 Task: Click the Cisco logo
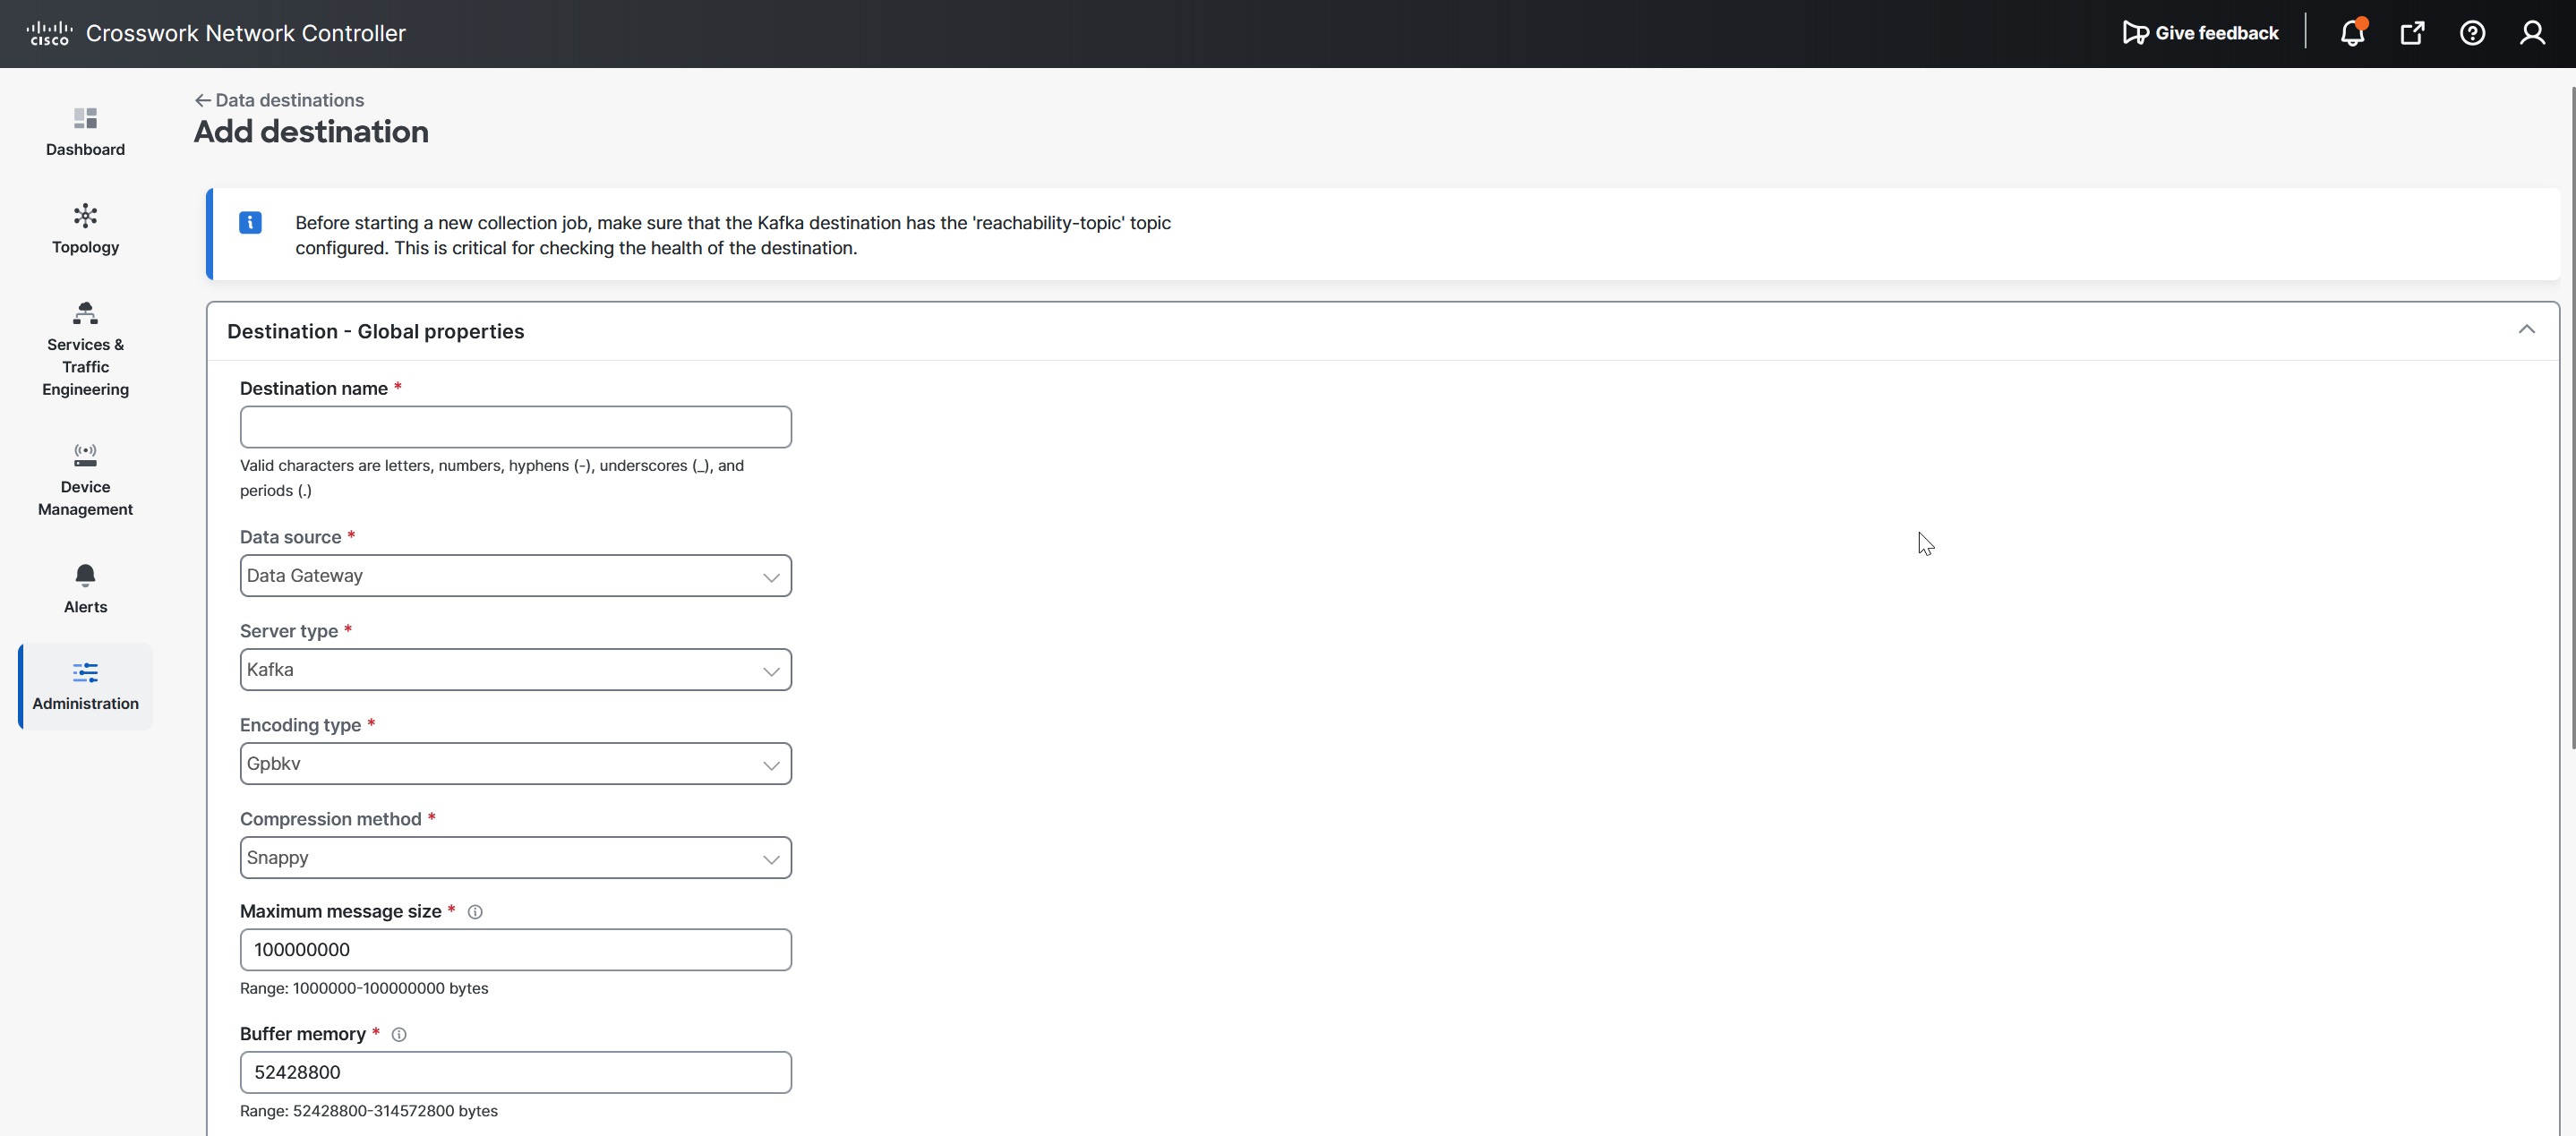[48, 33]
